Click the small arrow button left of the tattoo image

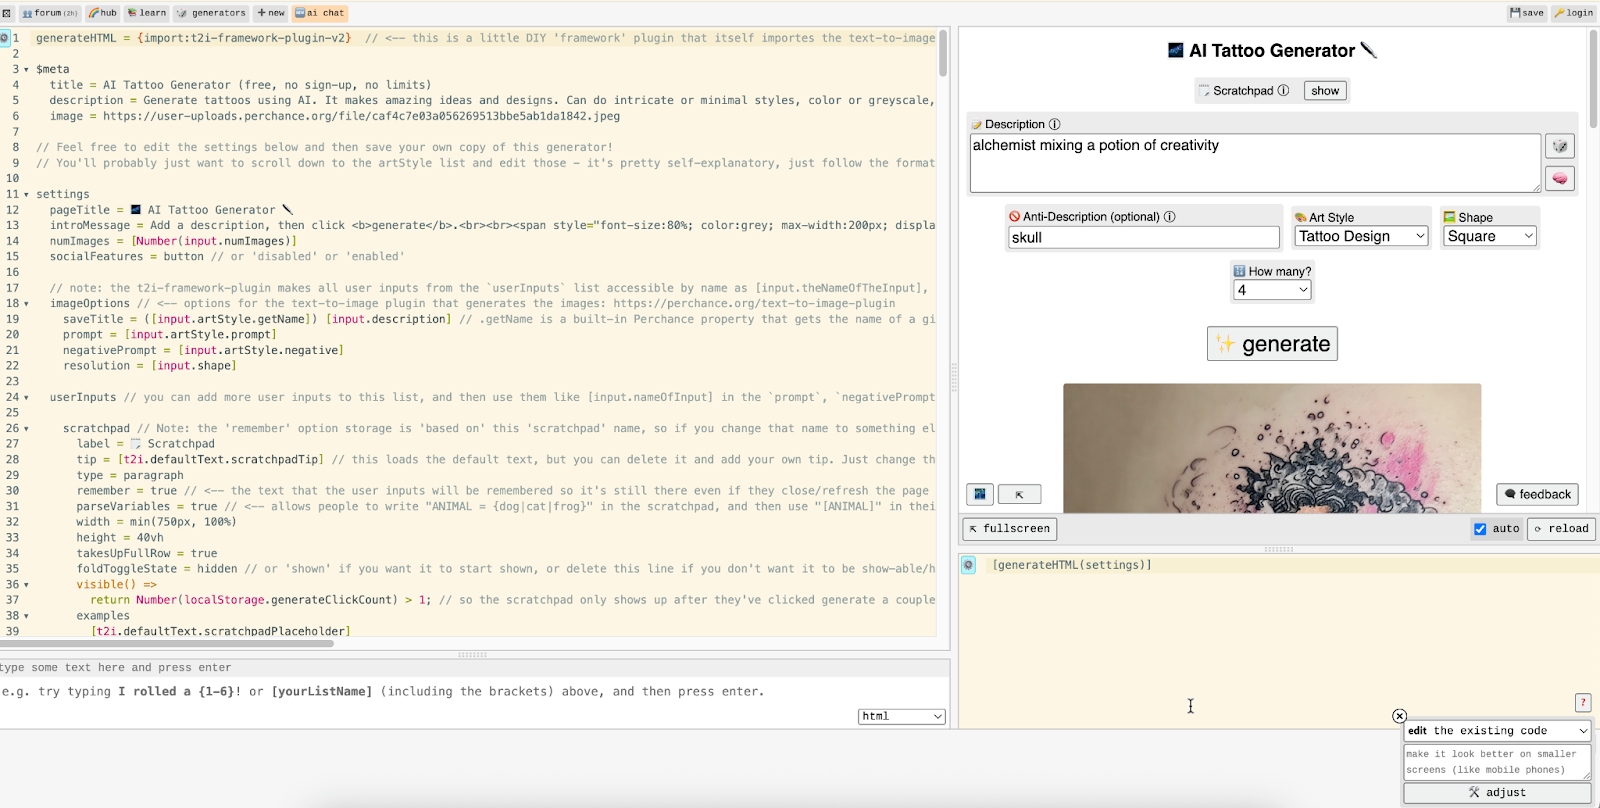point(1019,494)
